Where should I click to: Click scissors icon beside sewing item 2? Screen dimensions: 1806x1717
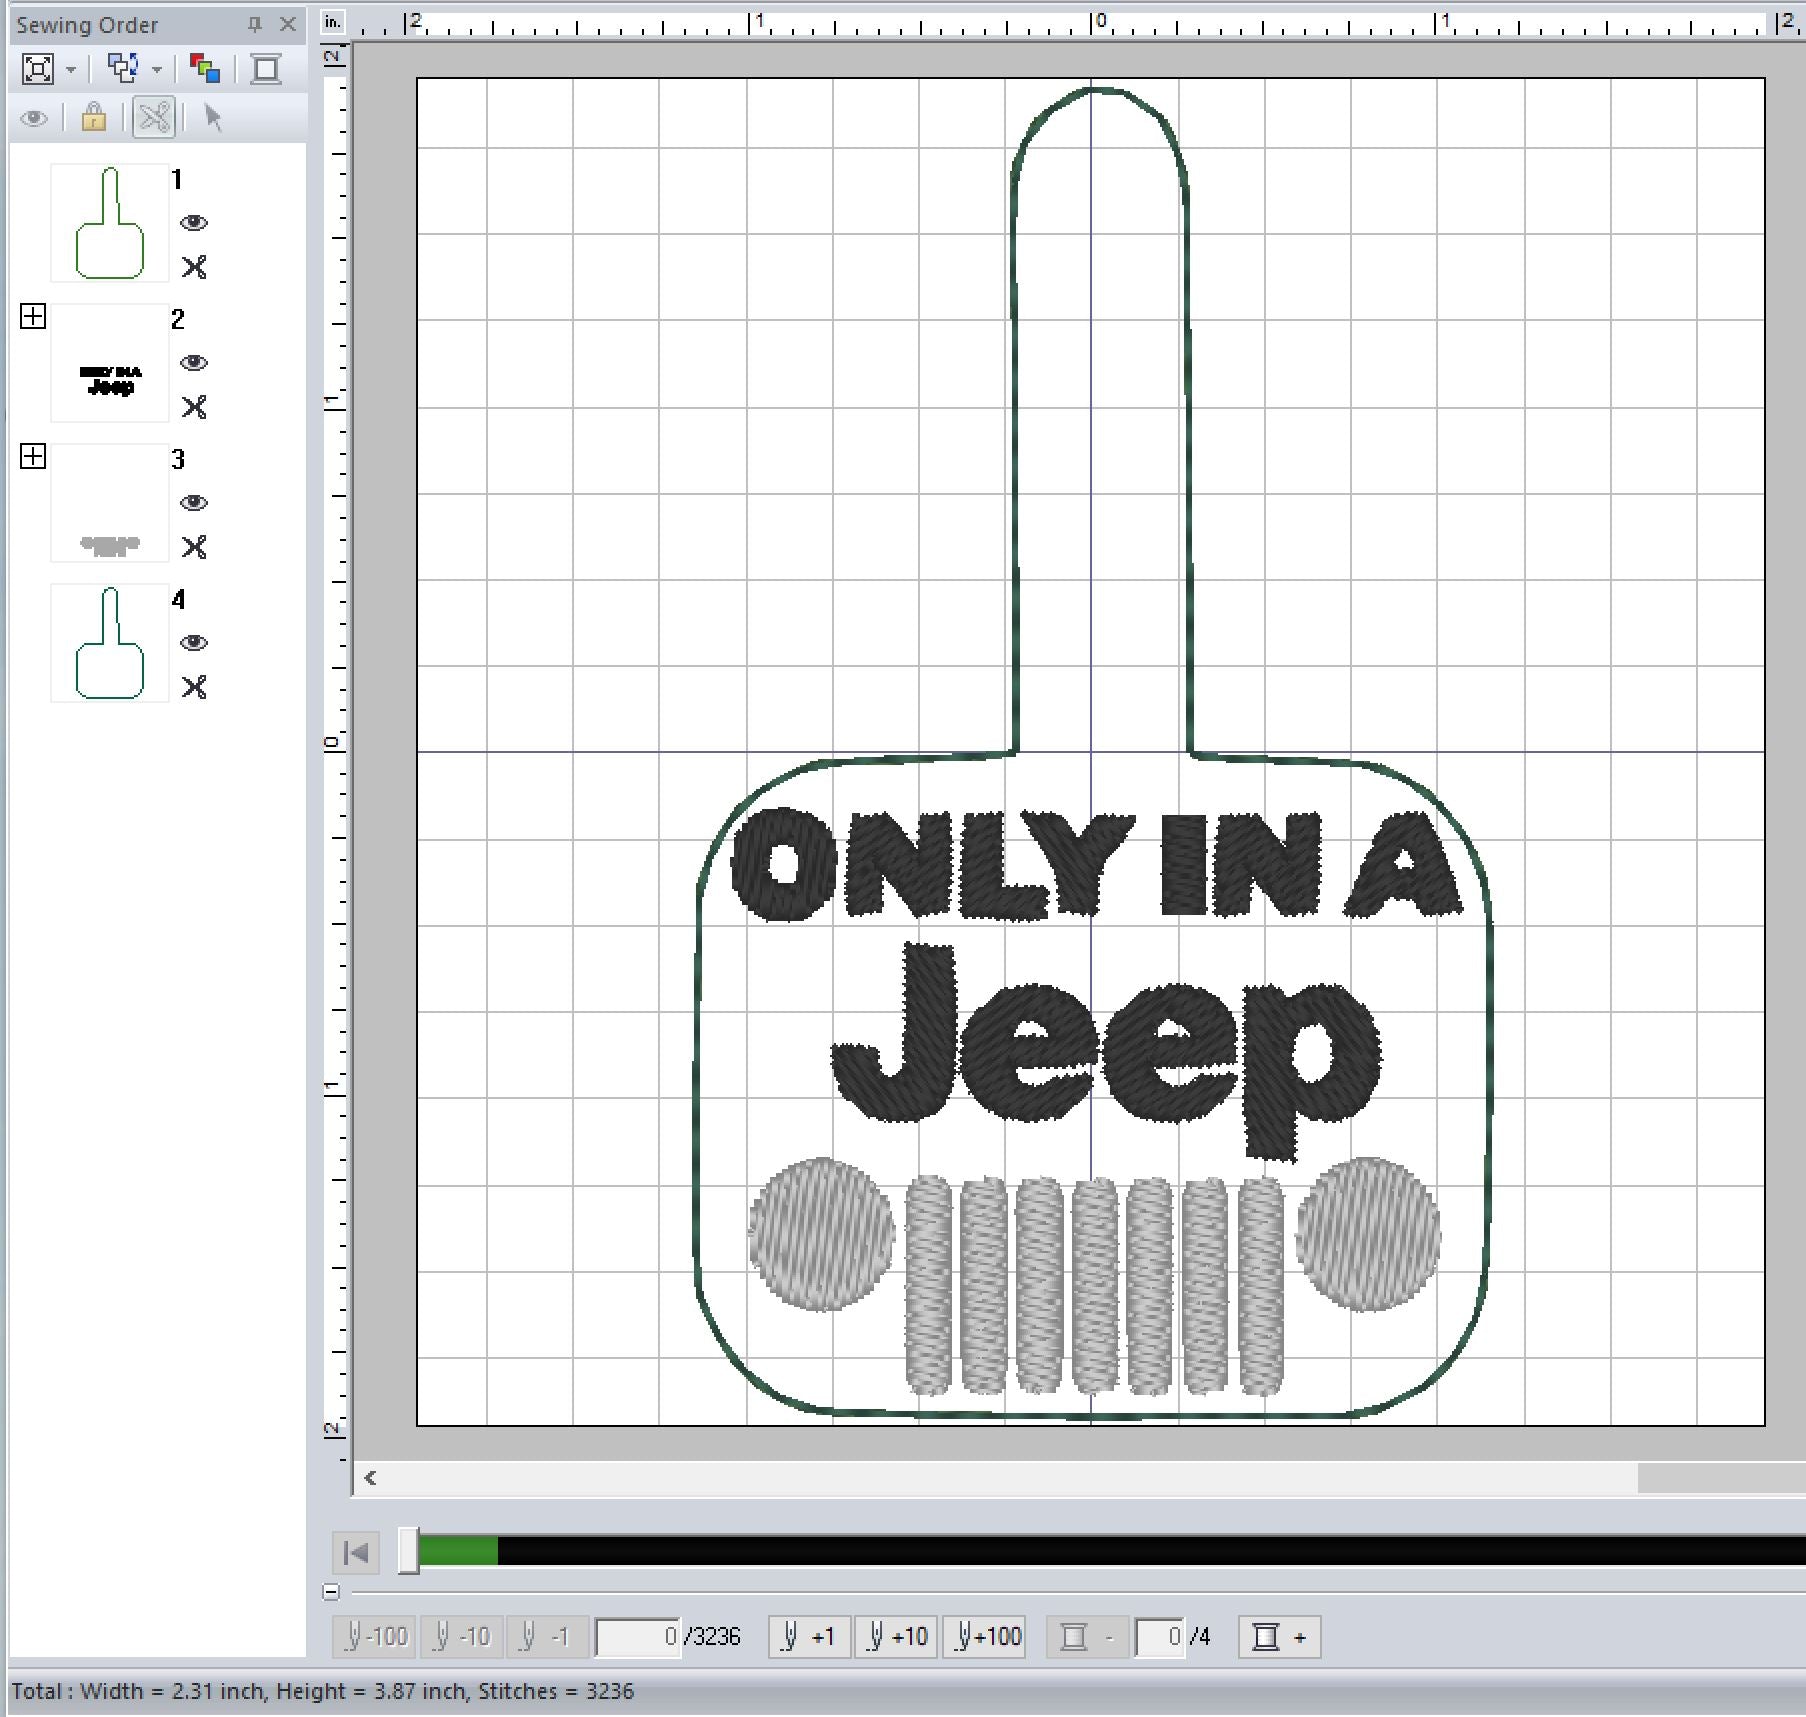(194, 407)
